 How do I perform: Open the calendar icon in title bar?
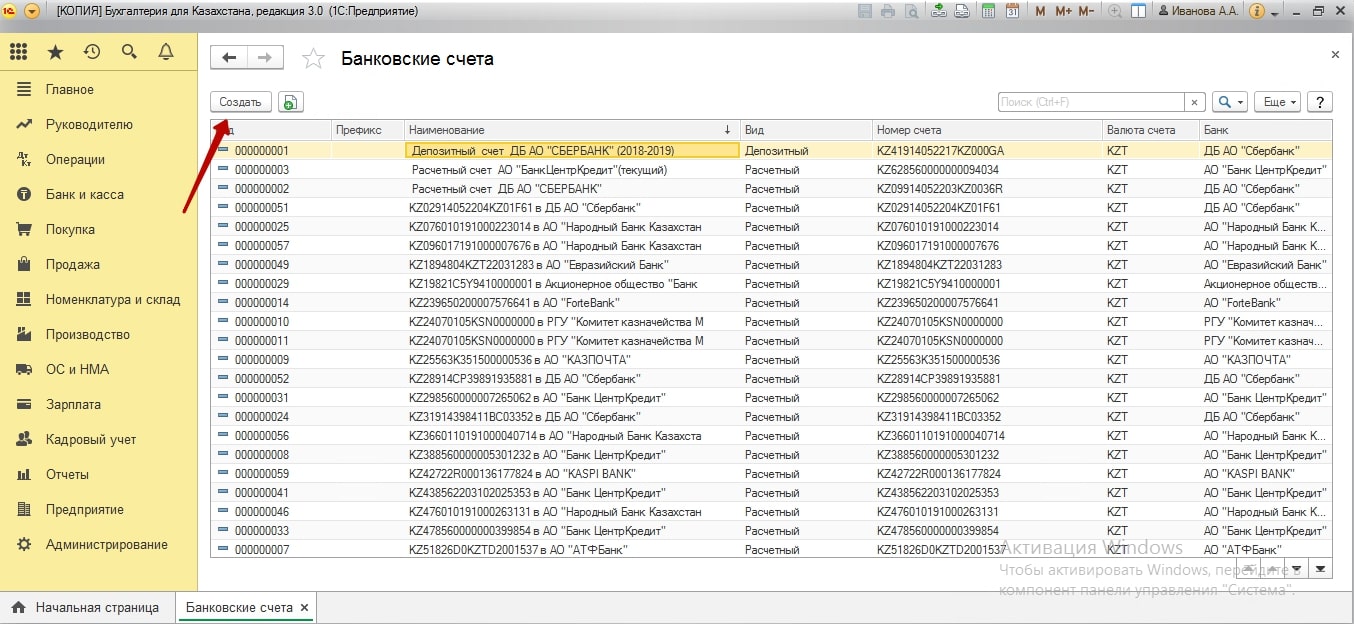pos(1012,12)
